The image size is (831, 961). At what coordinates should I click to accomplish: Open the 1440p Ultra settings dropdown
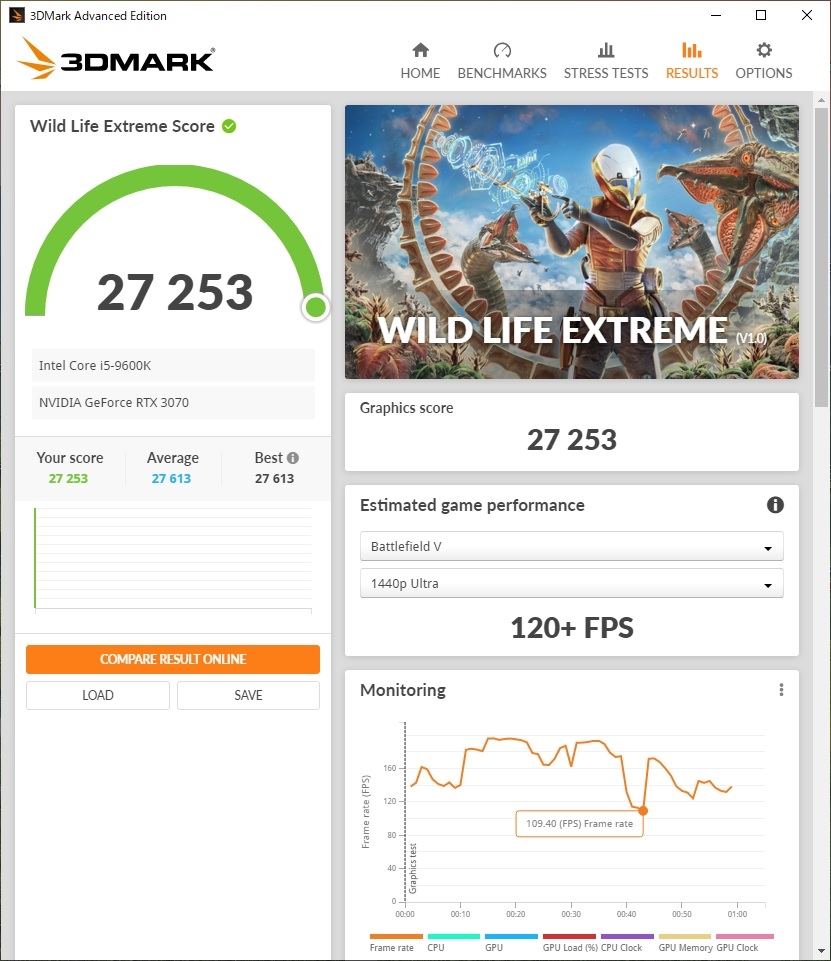tap(572, 583)
